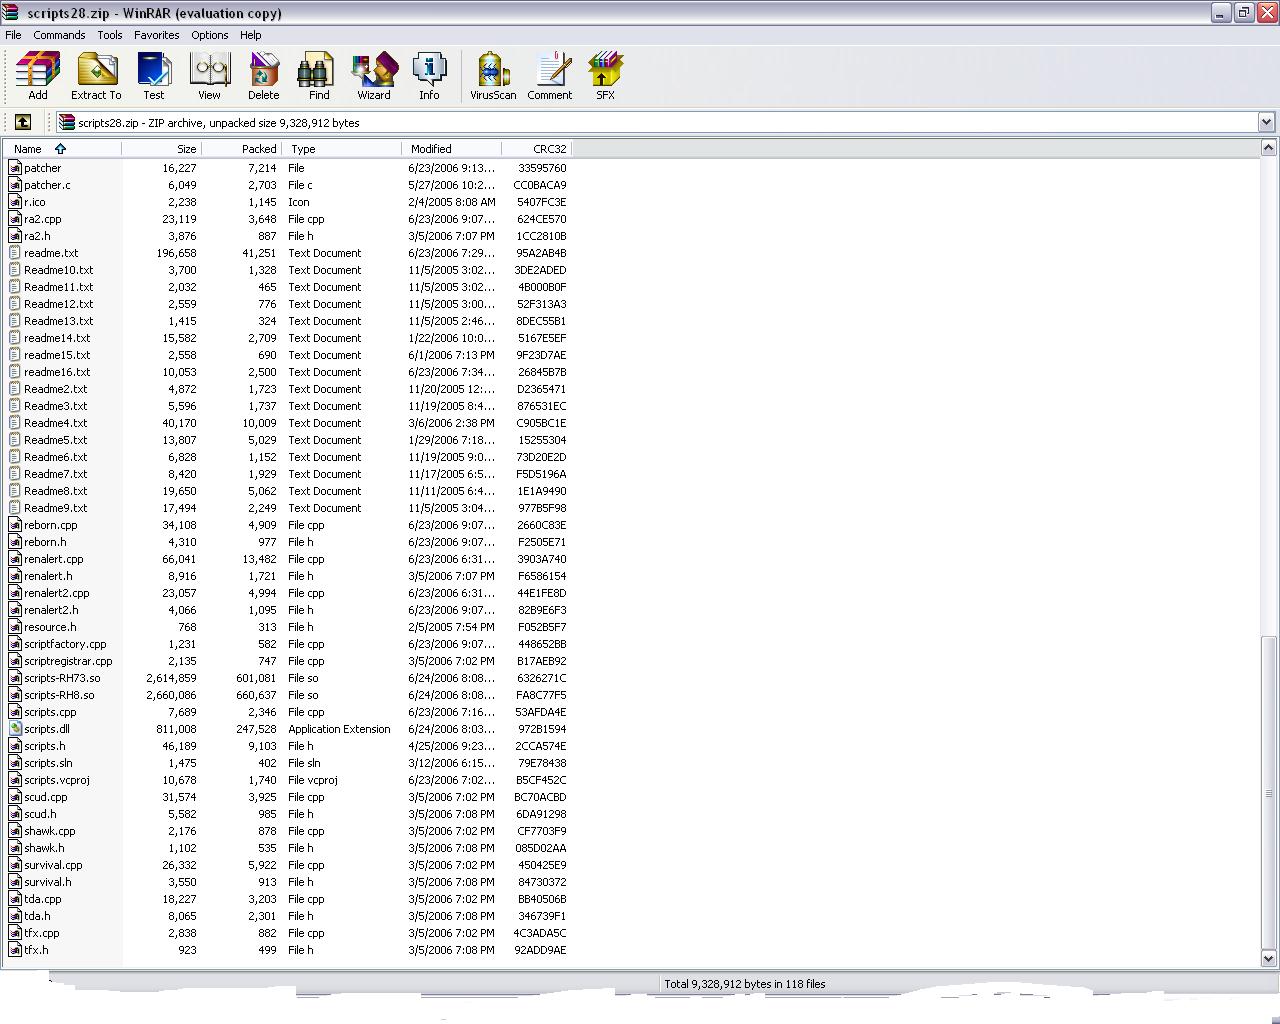
Task: Open the Favorites menu
Action: coord(156,35)
